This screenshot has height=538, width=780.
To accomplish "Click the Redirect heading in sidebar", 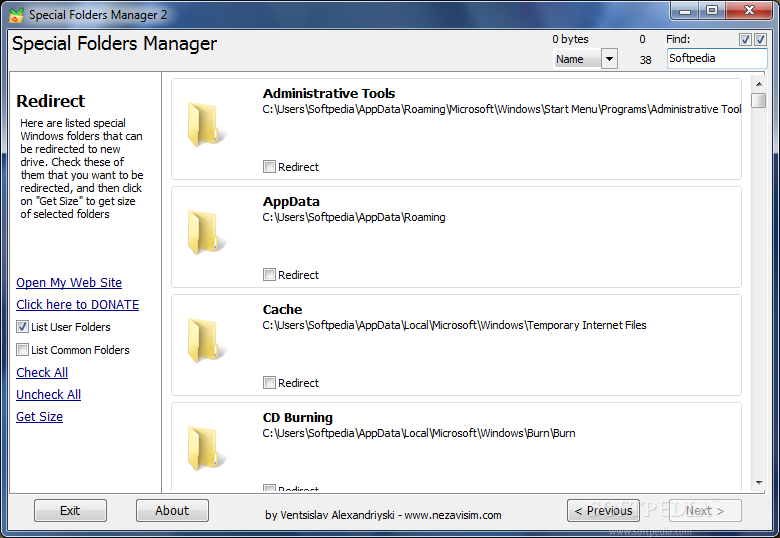I will coord(51,101).
